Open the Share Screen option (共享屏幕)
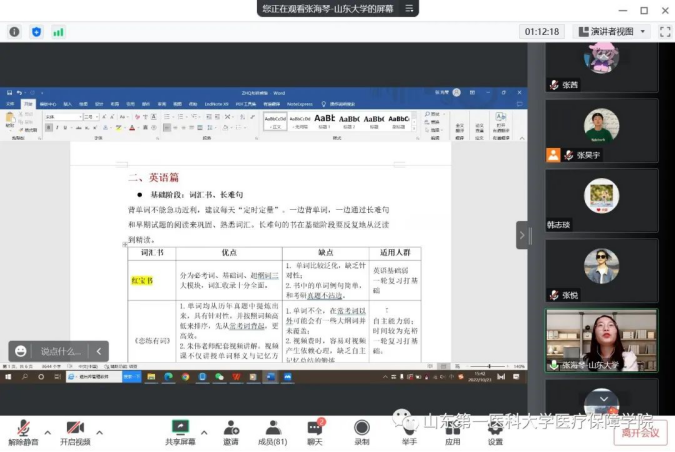This screenshot has height=452, width=675. click(x=180, y=429)
